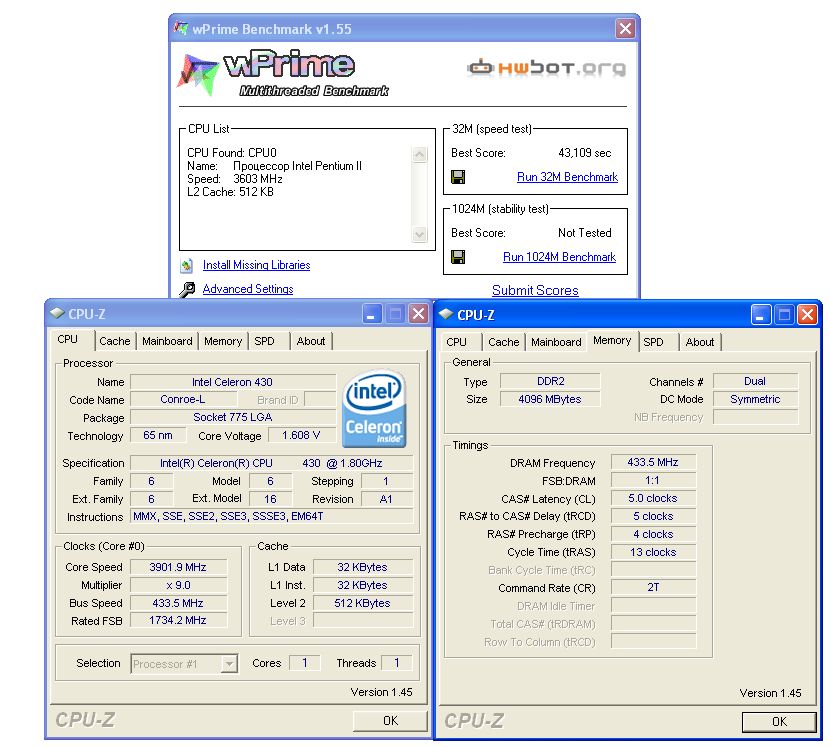This screenshot has width=830, height=747.
Task: Switch to Cache tab in left CPU-Z
Action: pos(115,341)
